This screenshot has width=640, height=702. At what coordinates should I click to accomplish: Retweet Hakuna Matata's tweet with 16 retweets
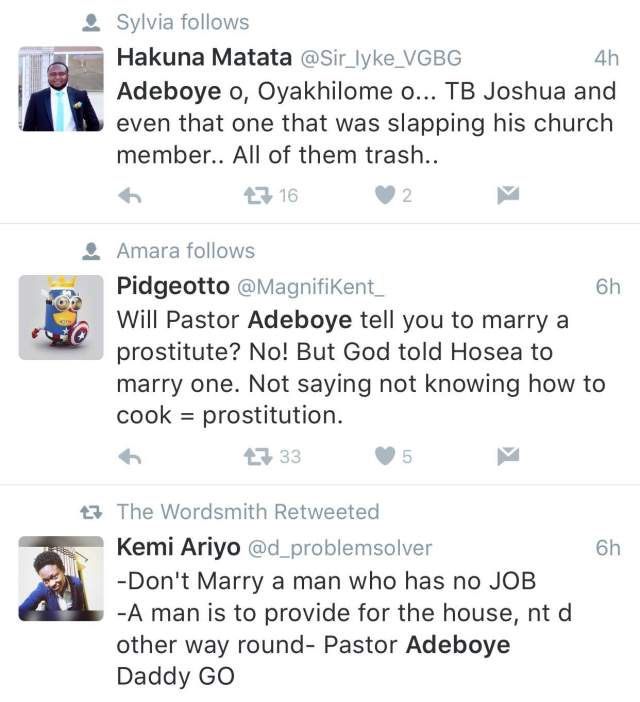click(258, 196)
